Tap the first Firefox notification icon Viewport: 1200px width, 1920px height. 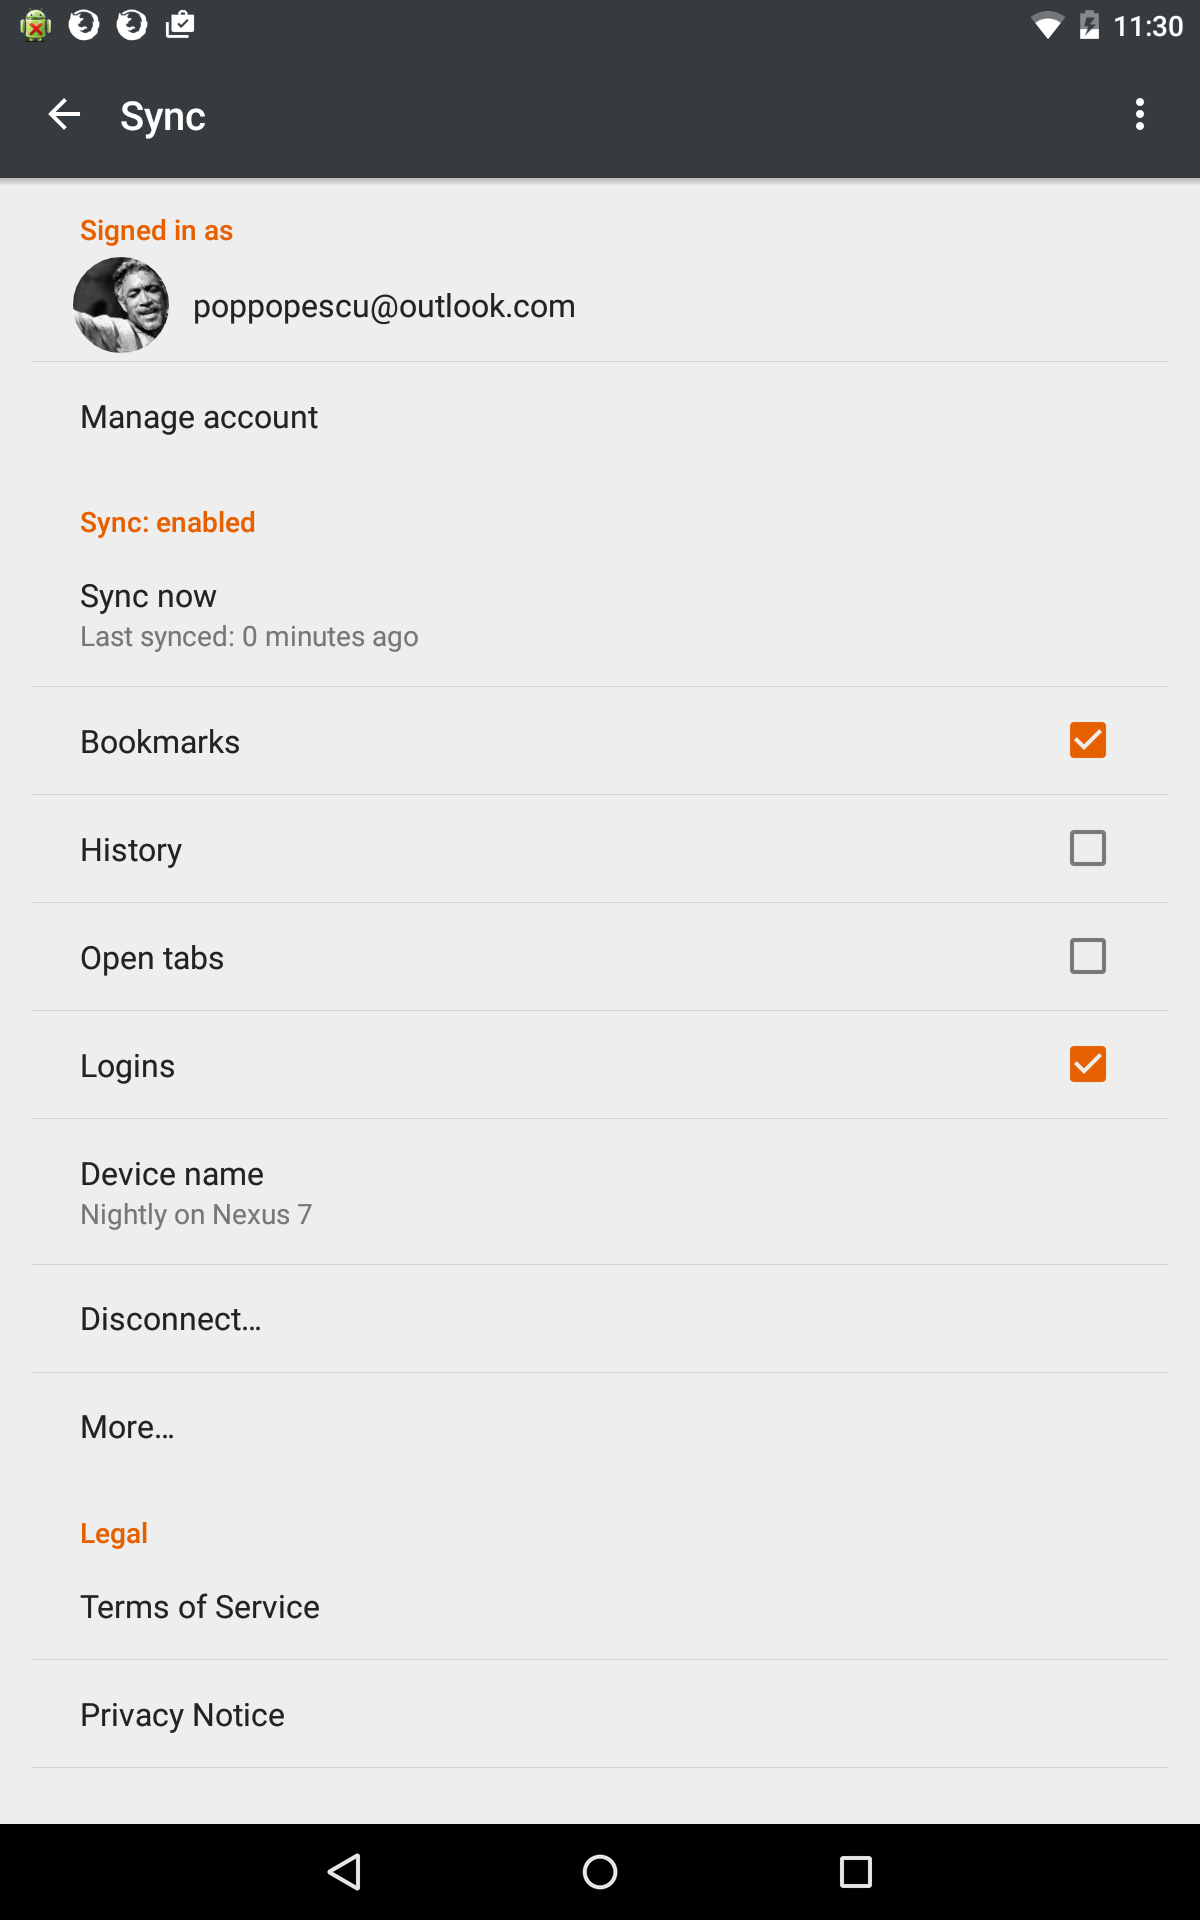tap(84, 25)
